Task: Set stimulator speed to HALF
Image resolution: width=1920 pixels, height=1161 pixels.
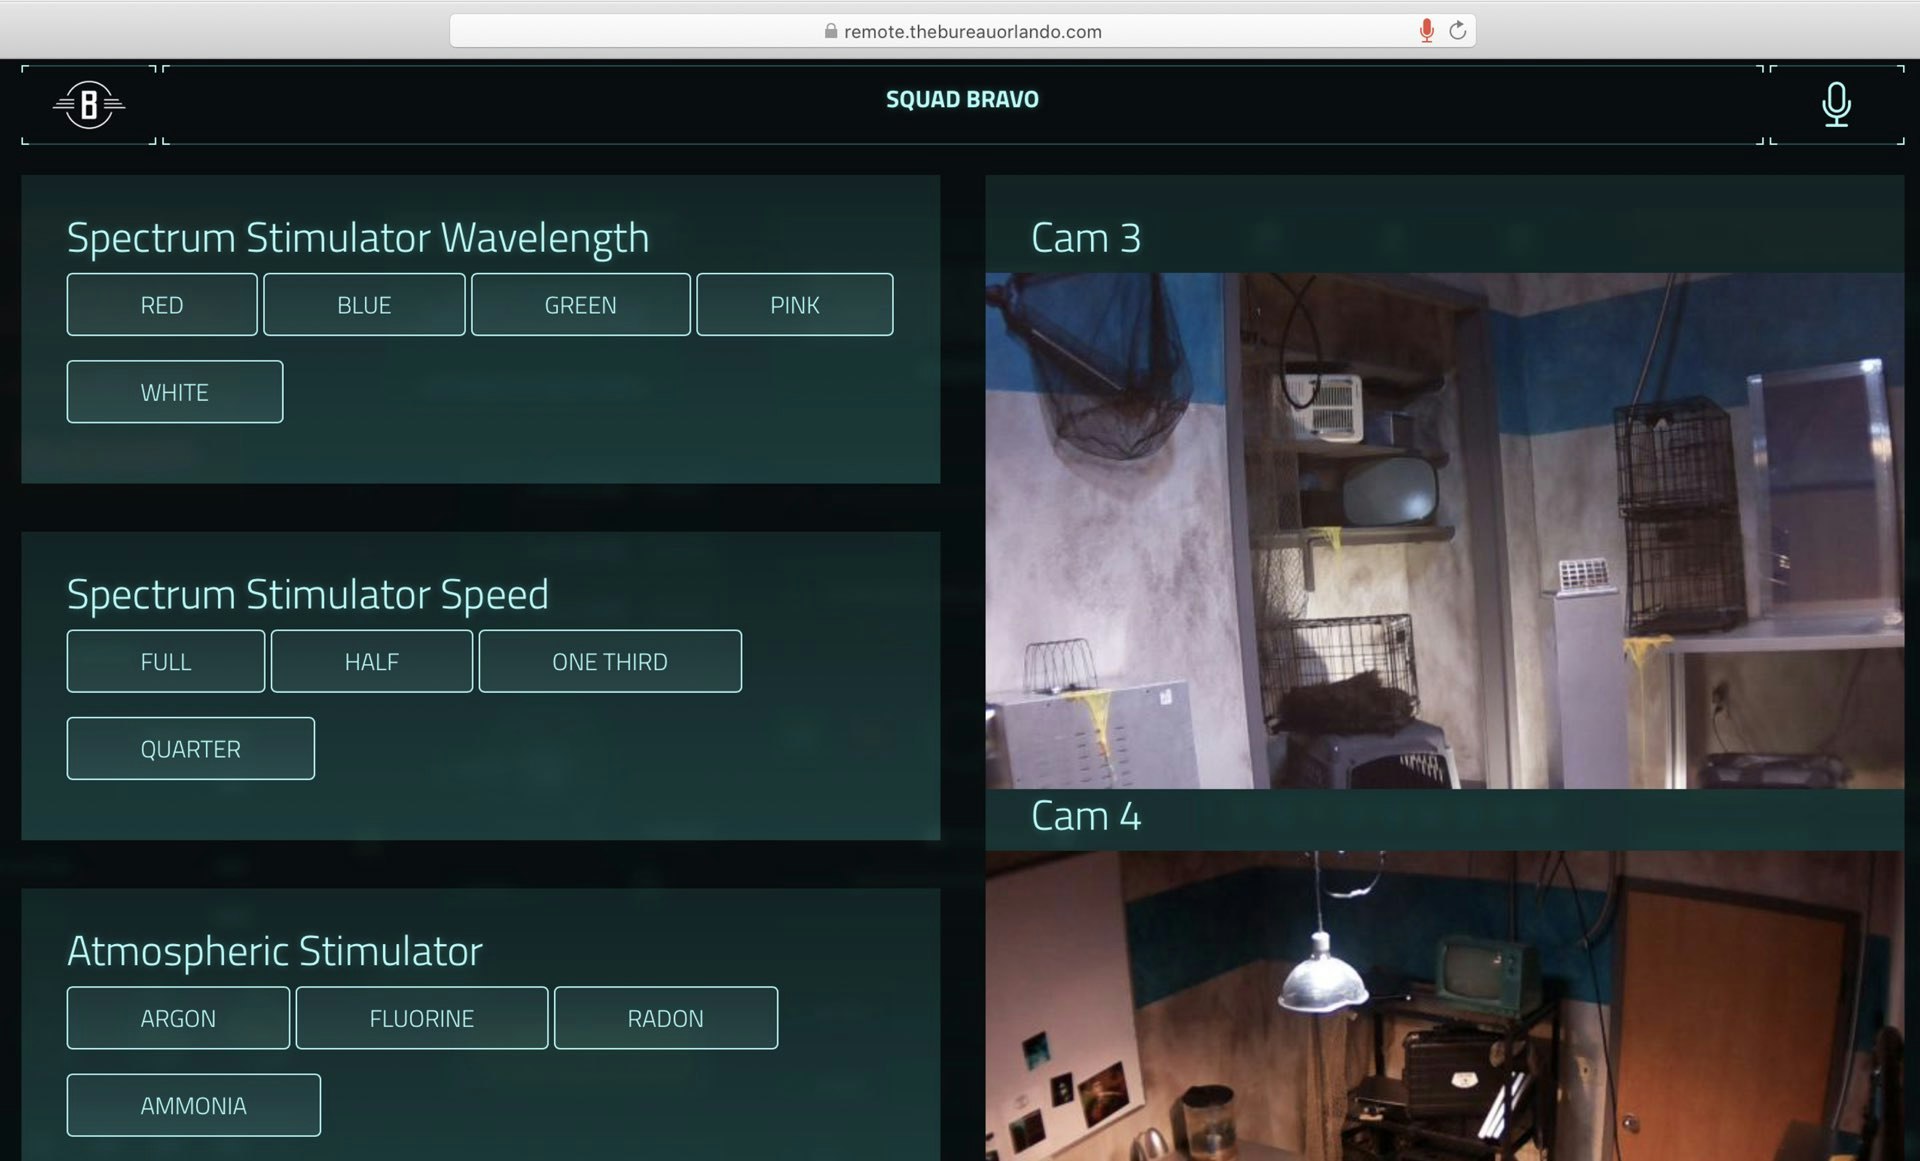Action: click(x=371, y=661)
